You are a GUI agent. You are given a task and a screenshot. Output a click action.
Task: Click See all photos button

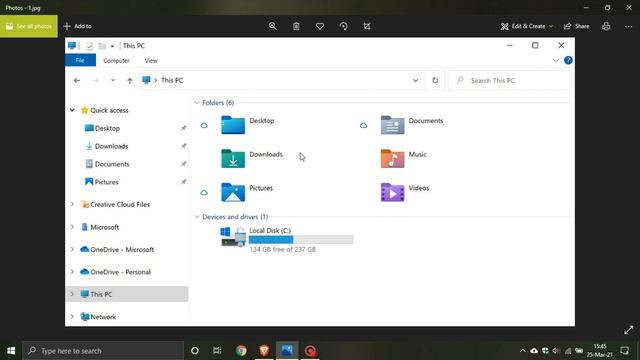[x=29, y=26]
